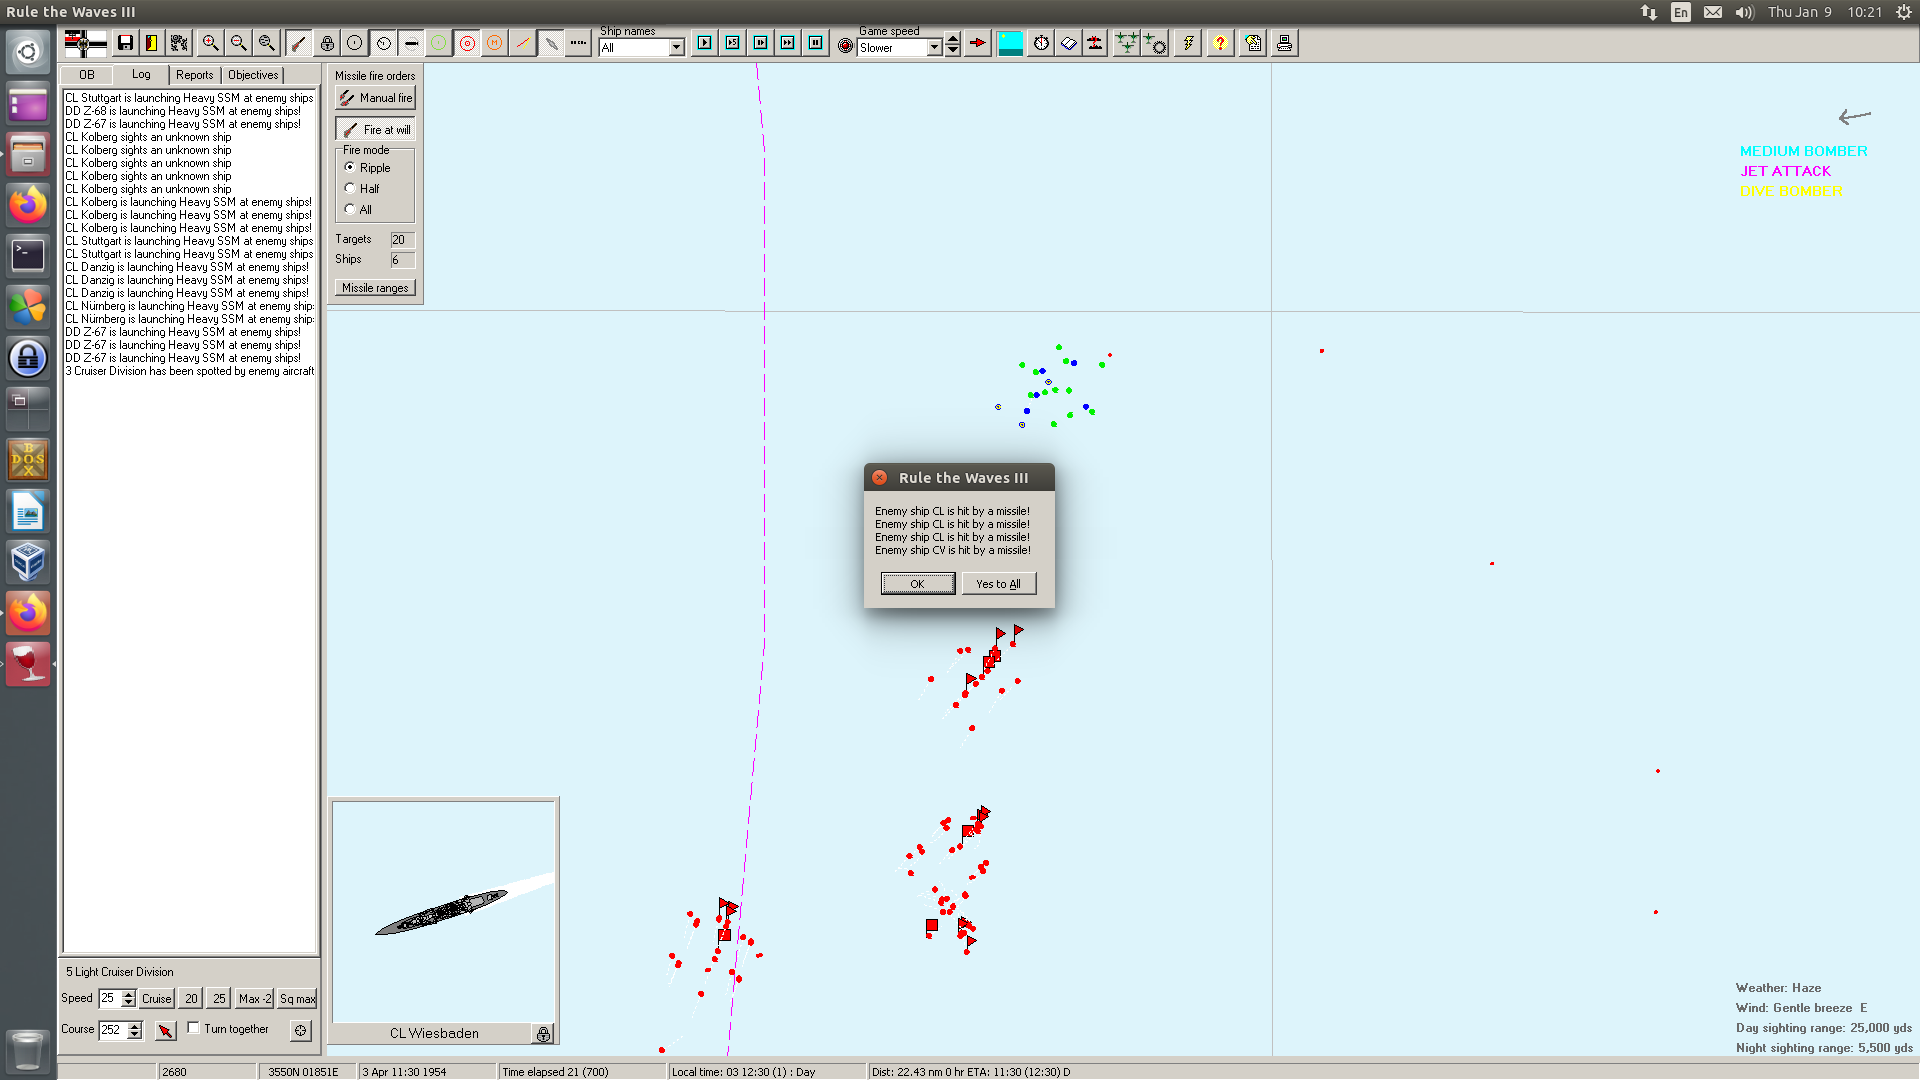Click the lightning bolt icon
1920x1080 pixels.
pyautogui.click(x=1188, y=43)
